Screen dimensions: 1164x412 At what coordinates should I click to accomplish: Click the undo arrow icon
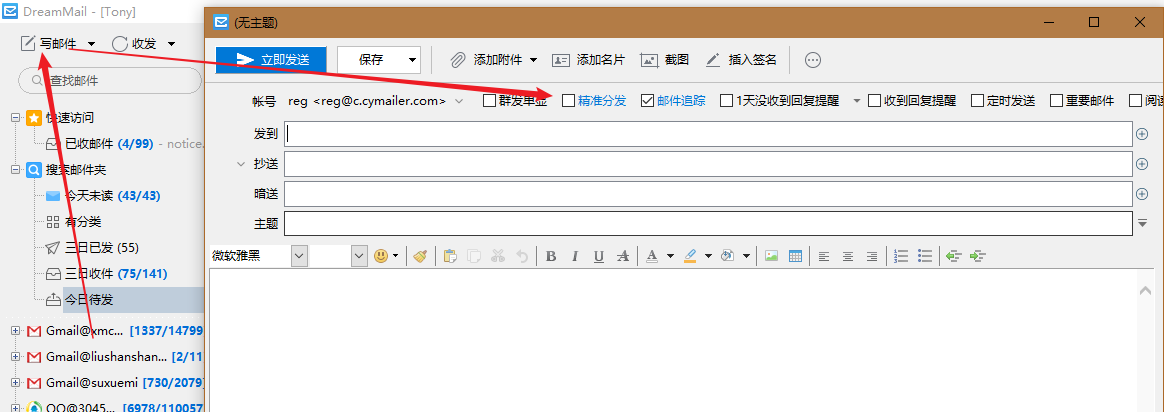[522, 256]
